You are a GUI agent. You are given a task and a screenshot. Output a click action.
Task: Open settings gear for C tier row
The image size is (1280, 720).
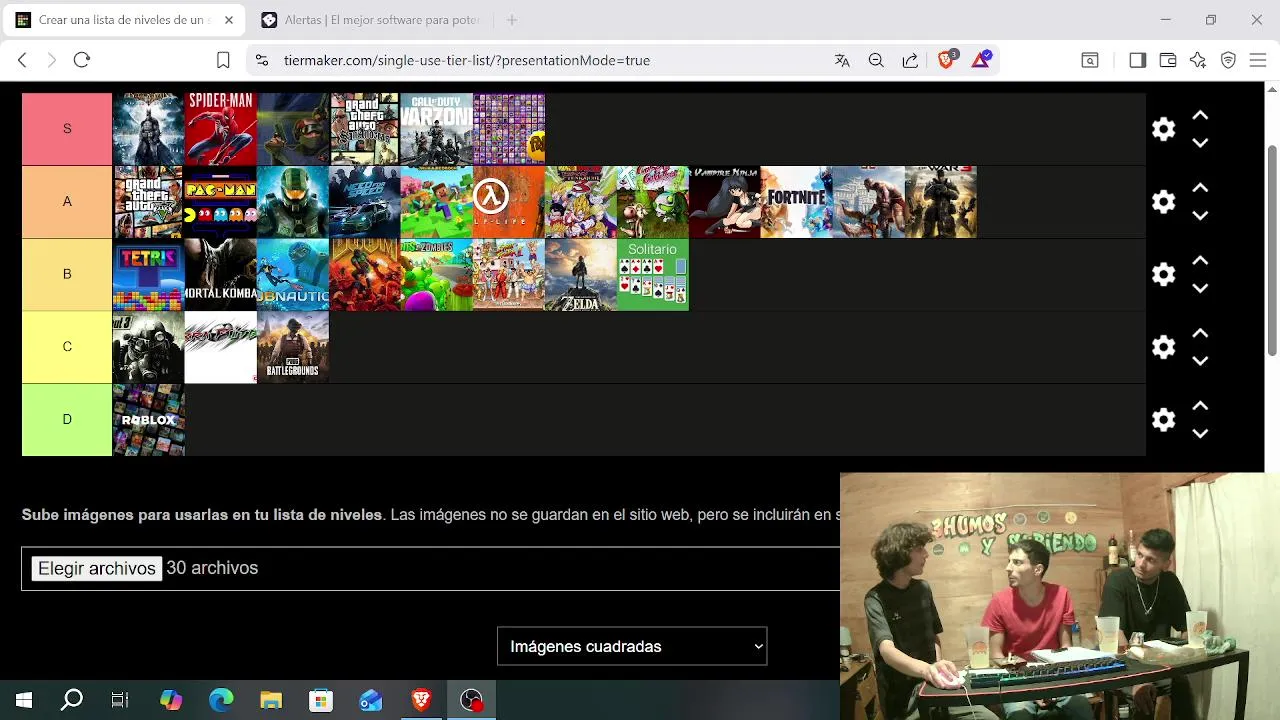point(1163,347)
